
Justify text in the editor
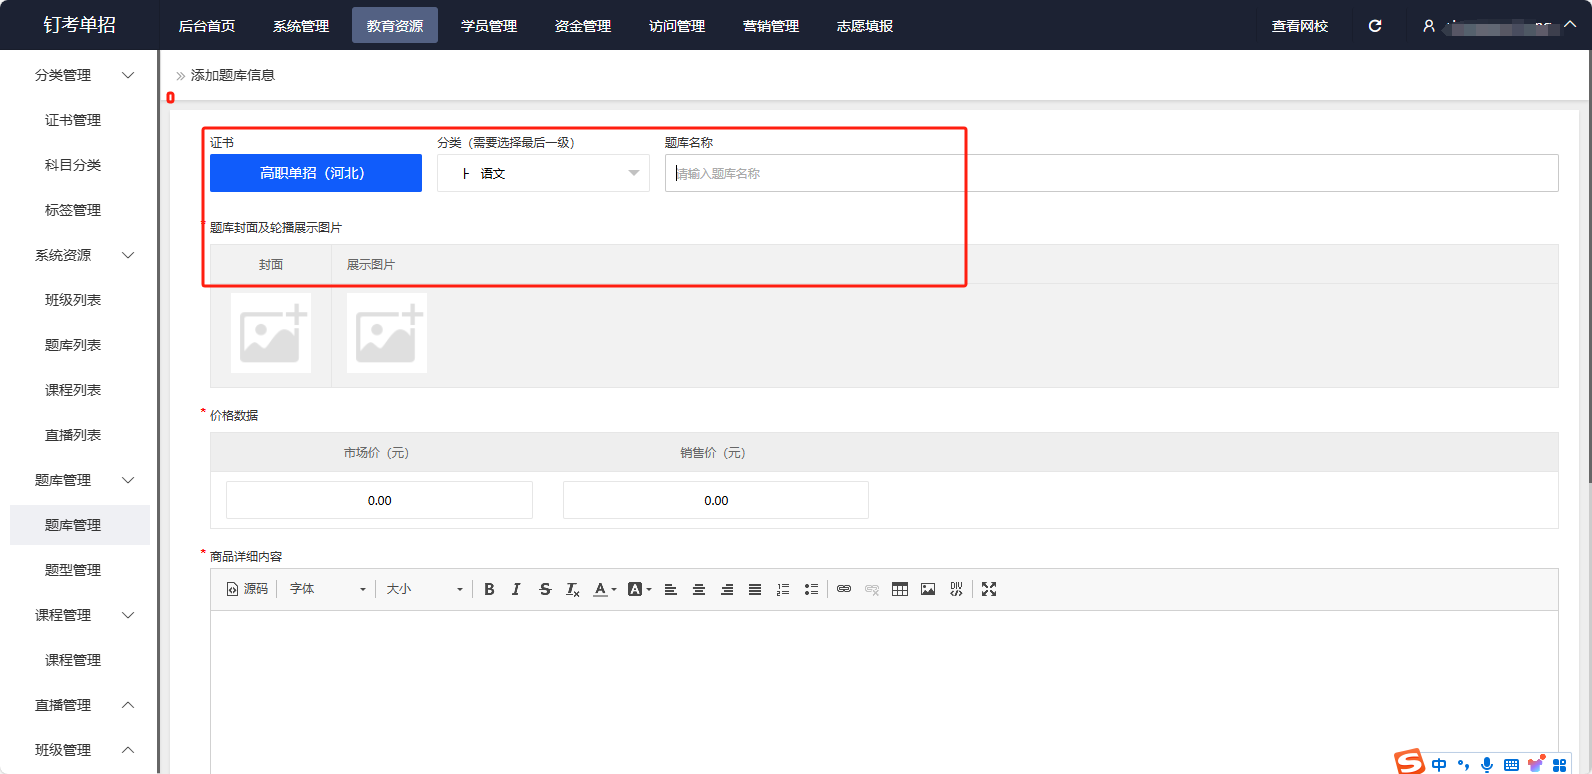(755, 589)
